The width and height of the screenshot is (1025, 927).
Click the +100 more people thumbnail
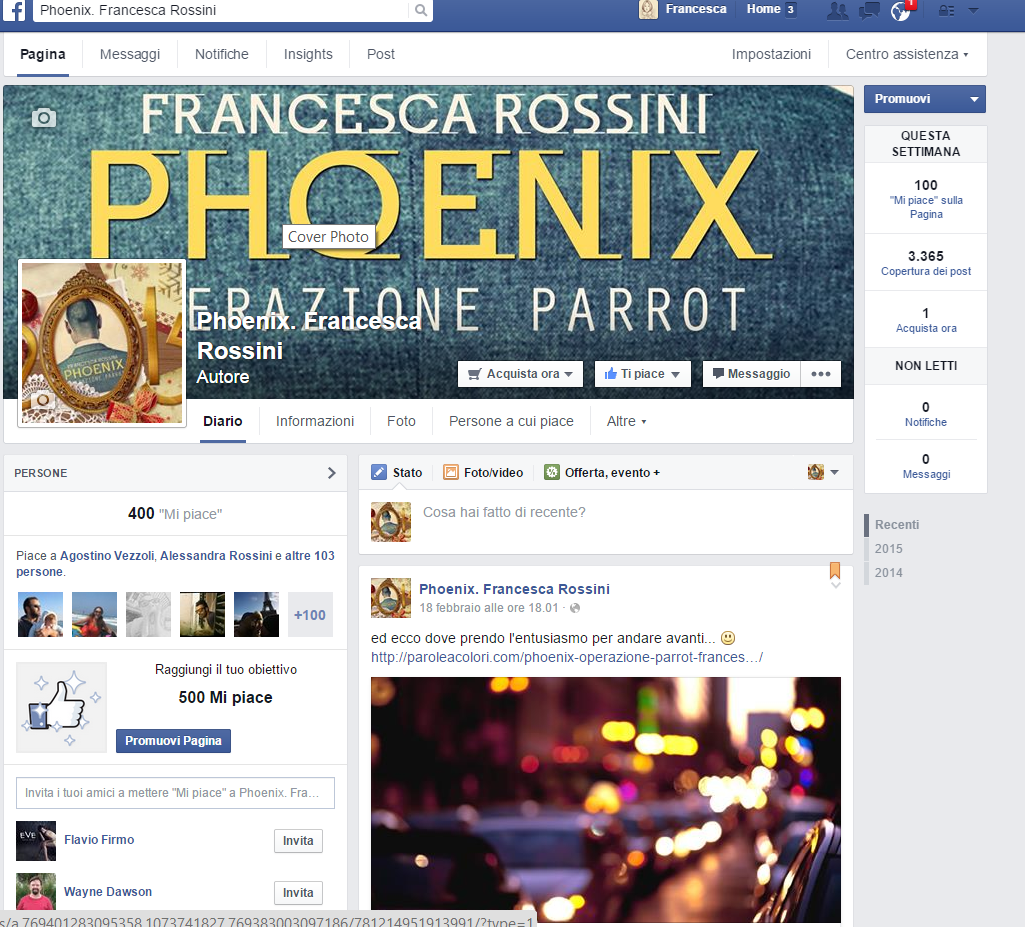tap(310, 615)
